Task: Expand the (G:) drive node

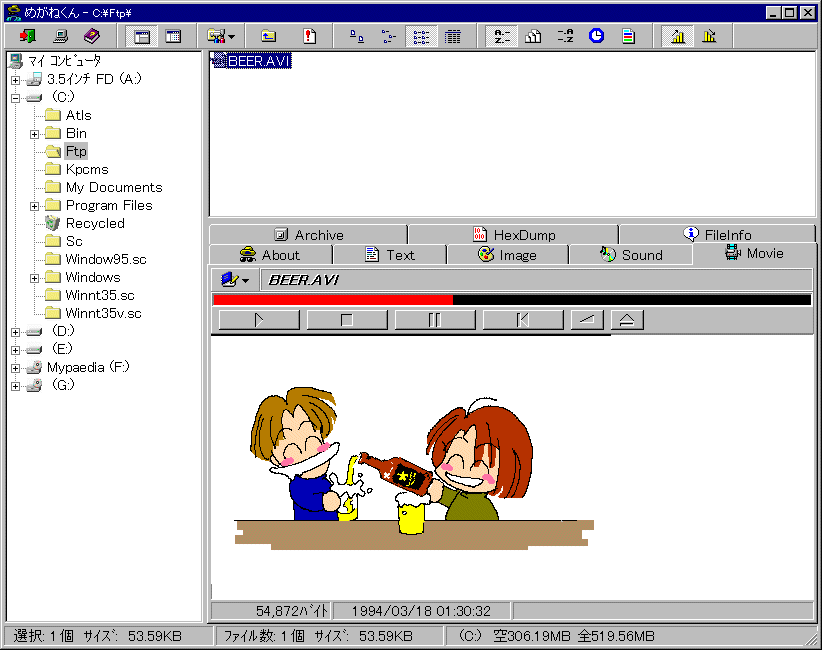Action: point(15,386)
